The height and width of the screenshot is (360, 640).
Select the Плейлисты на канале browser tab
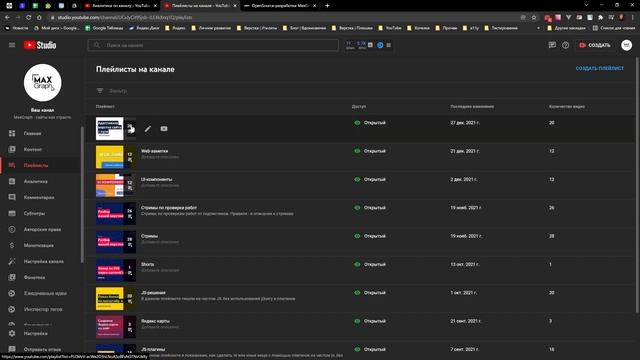point(200,6)
